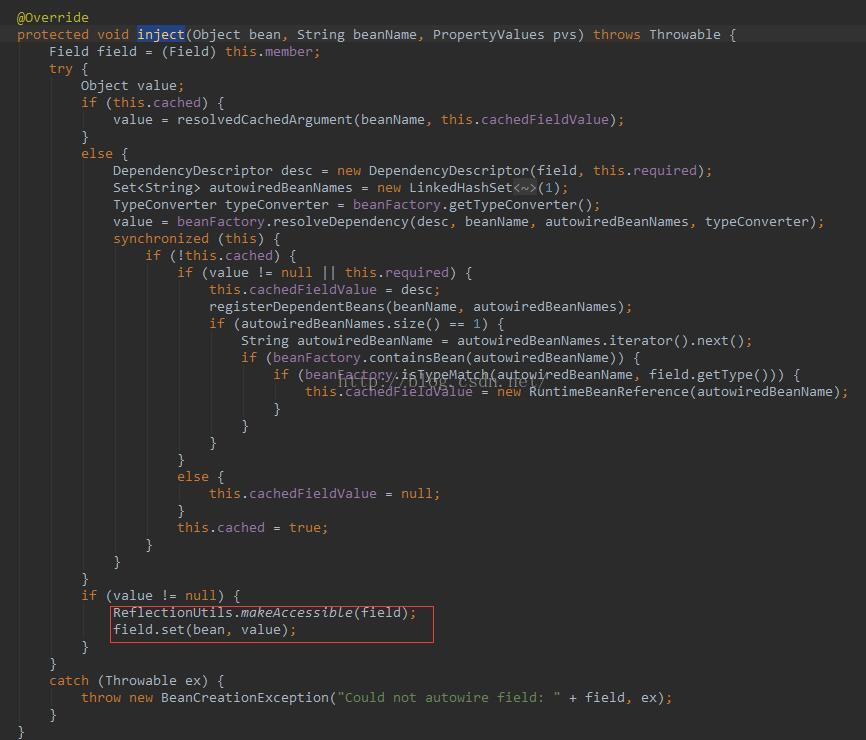Click the protected keyword in the method signature

(52, 35)
